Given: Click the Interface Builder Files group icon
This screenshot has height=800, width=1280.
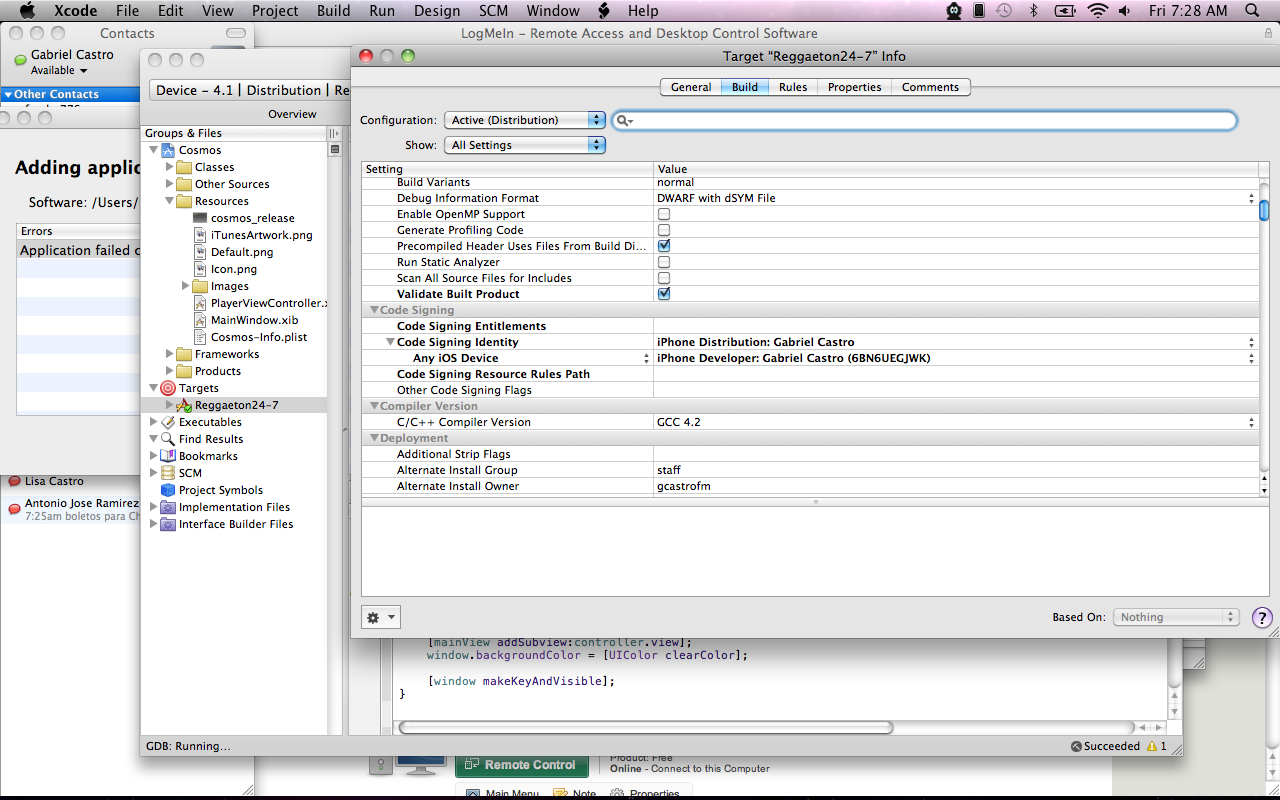Looking at the screenshot, I should pyautogui.click(x=167, y=524).
